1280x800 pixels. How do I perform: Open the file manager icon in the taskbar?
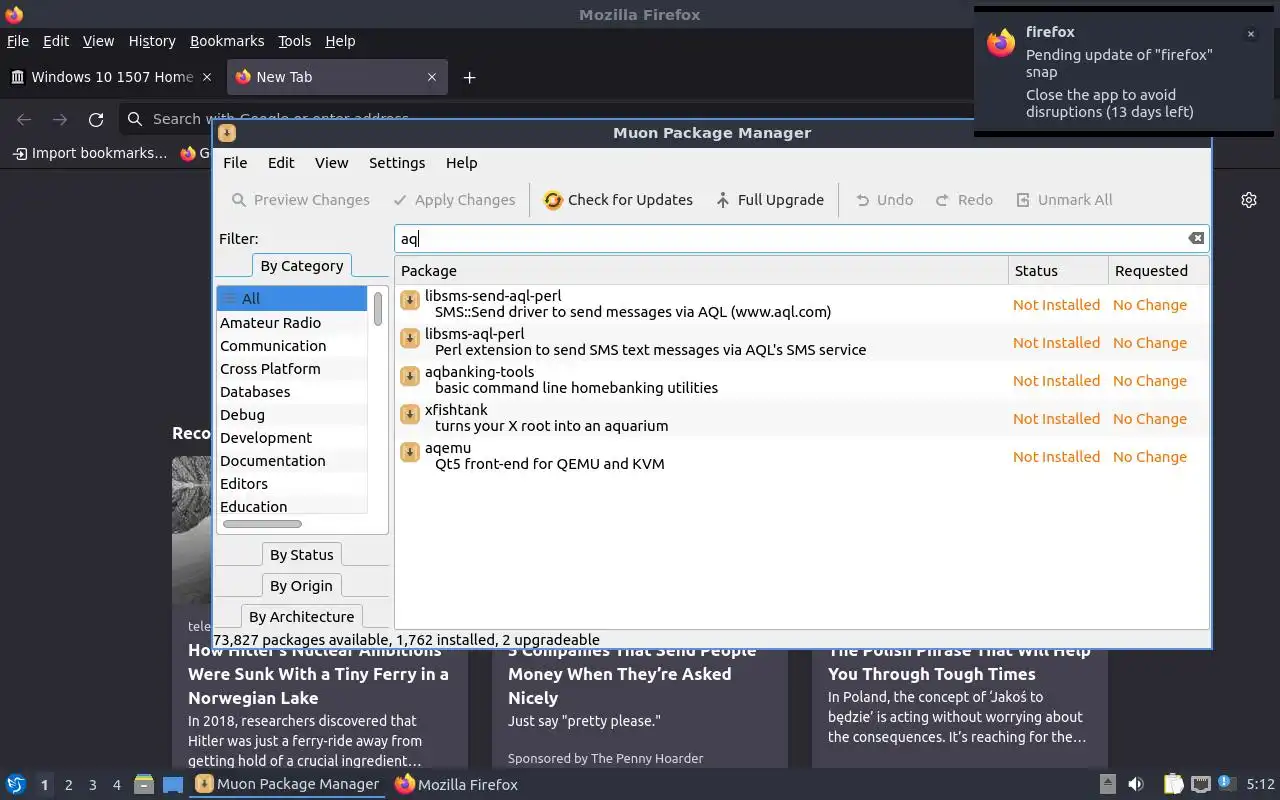tap(144, 784)
